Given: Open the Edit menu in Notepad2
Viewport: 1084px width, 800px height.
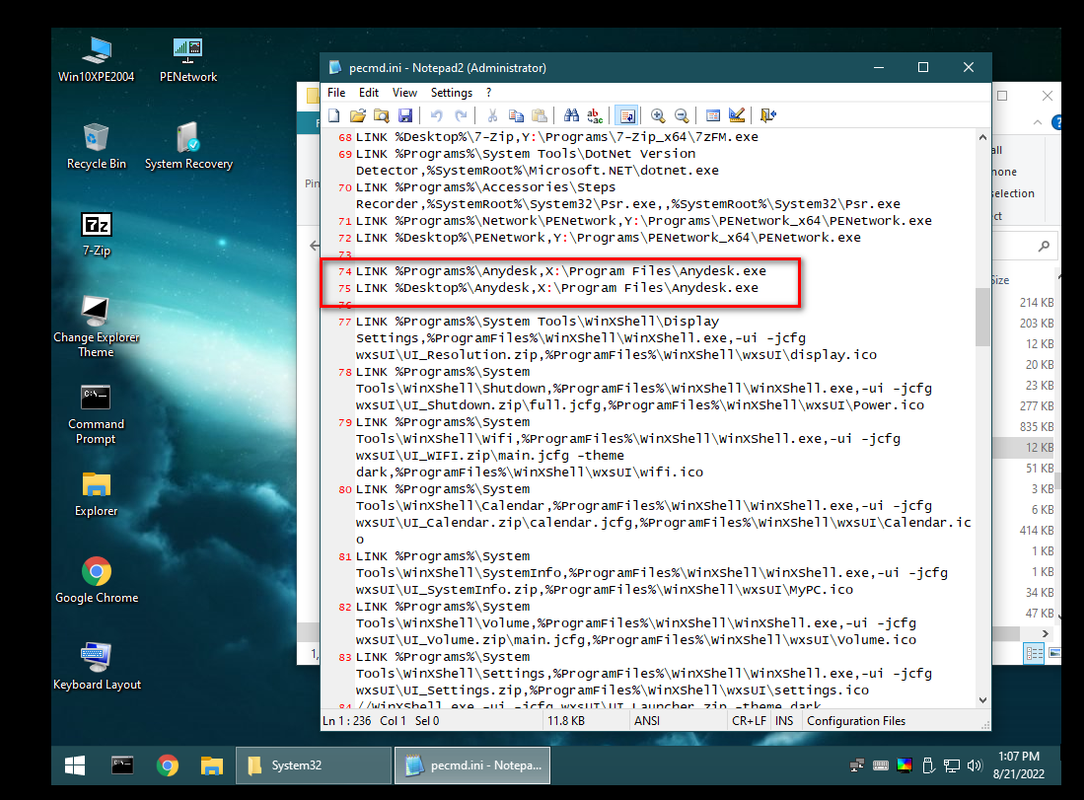Looking at the screenshot, I should (368, 93).
